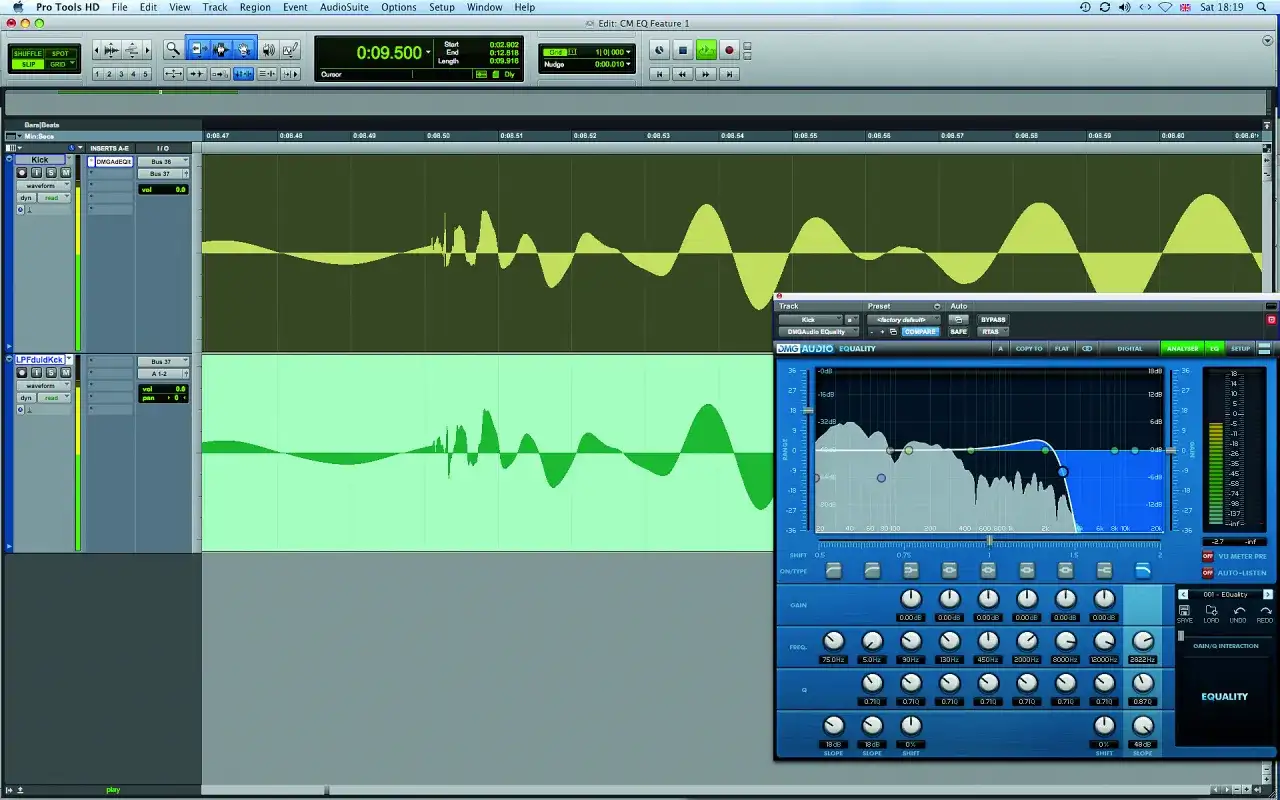
Task: Click the Compare button on plugin header
Action: 920,332
